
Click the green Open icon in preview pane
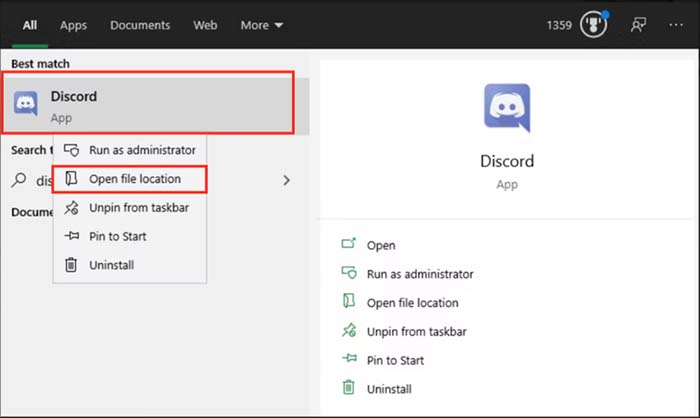349,243
